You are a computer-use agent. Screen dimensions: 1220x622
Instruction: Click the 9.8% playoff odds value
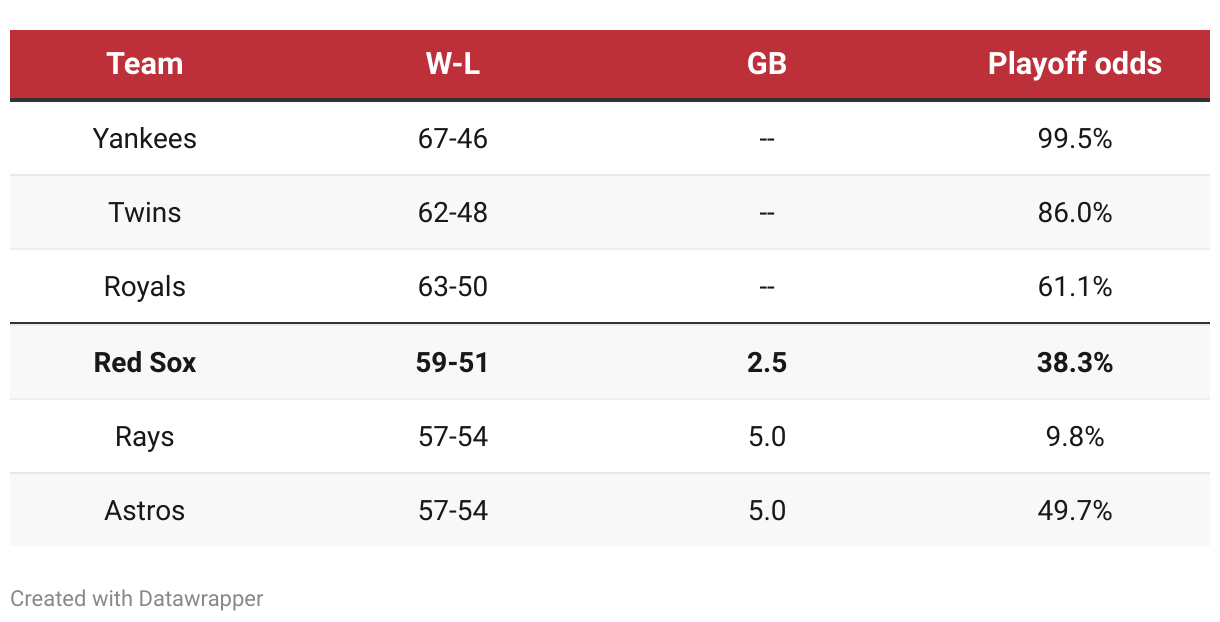pos(1075,436)
